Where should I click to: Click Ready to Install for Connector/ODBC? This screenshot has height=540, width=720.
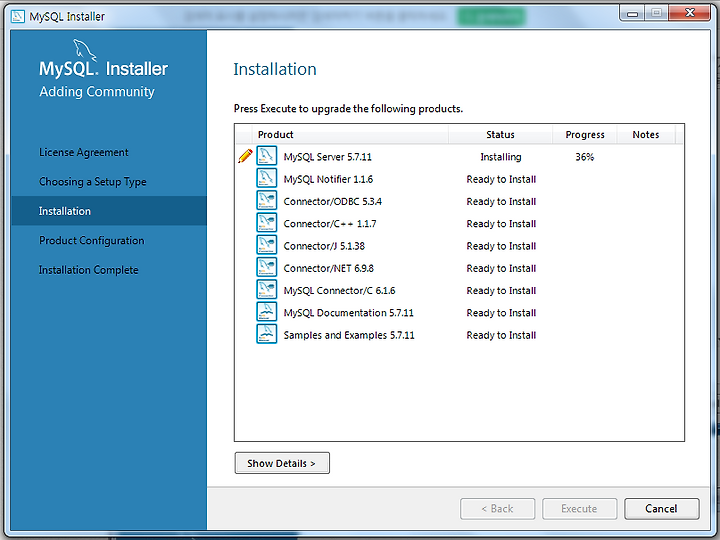(501, 201)
